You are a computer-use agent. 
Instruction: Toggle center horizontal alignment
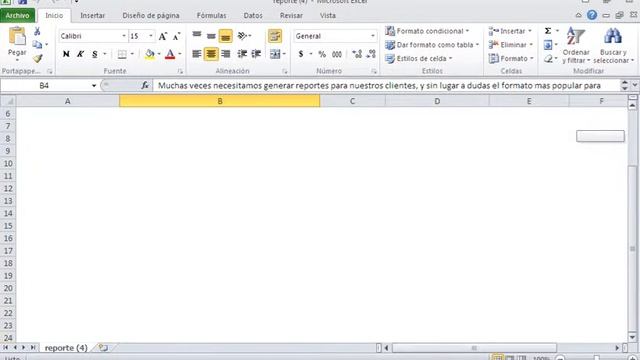tap(211, 54)
